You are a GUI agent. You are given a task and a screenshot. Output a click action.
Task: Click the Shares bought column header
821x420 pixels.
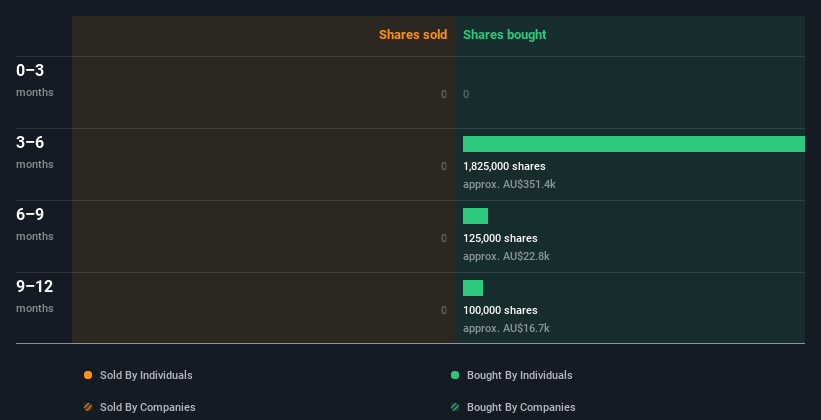(504, 35)
